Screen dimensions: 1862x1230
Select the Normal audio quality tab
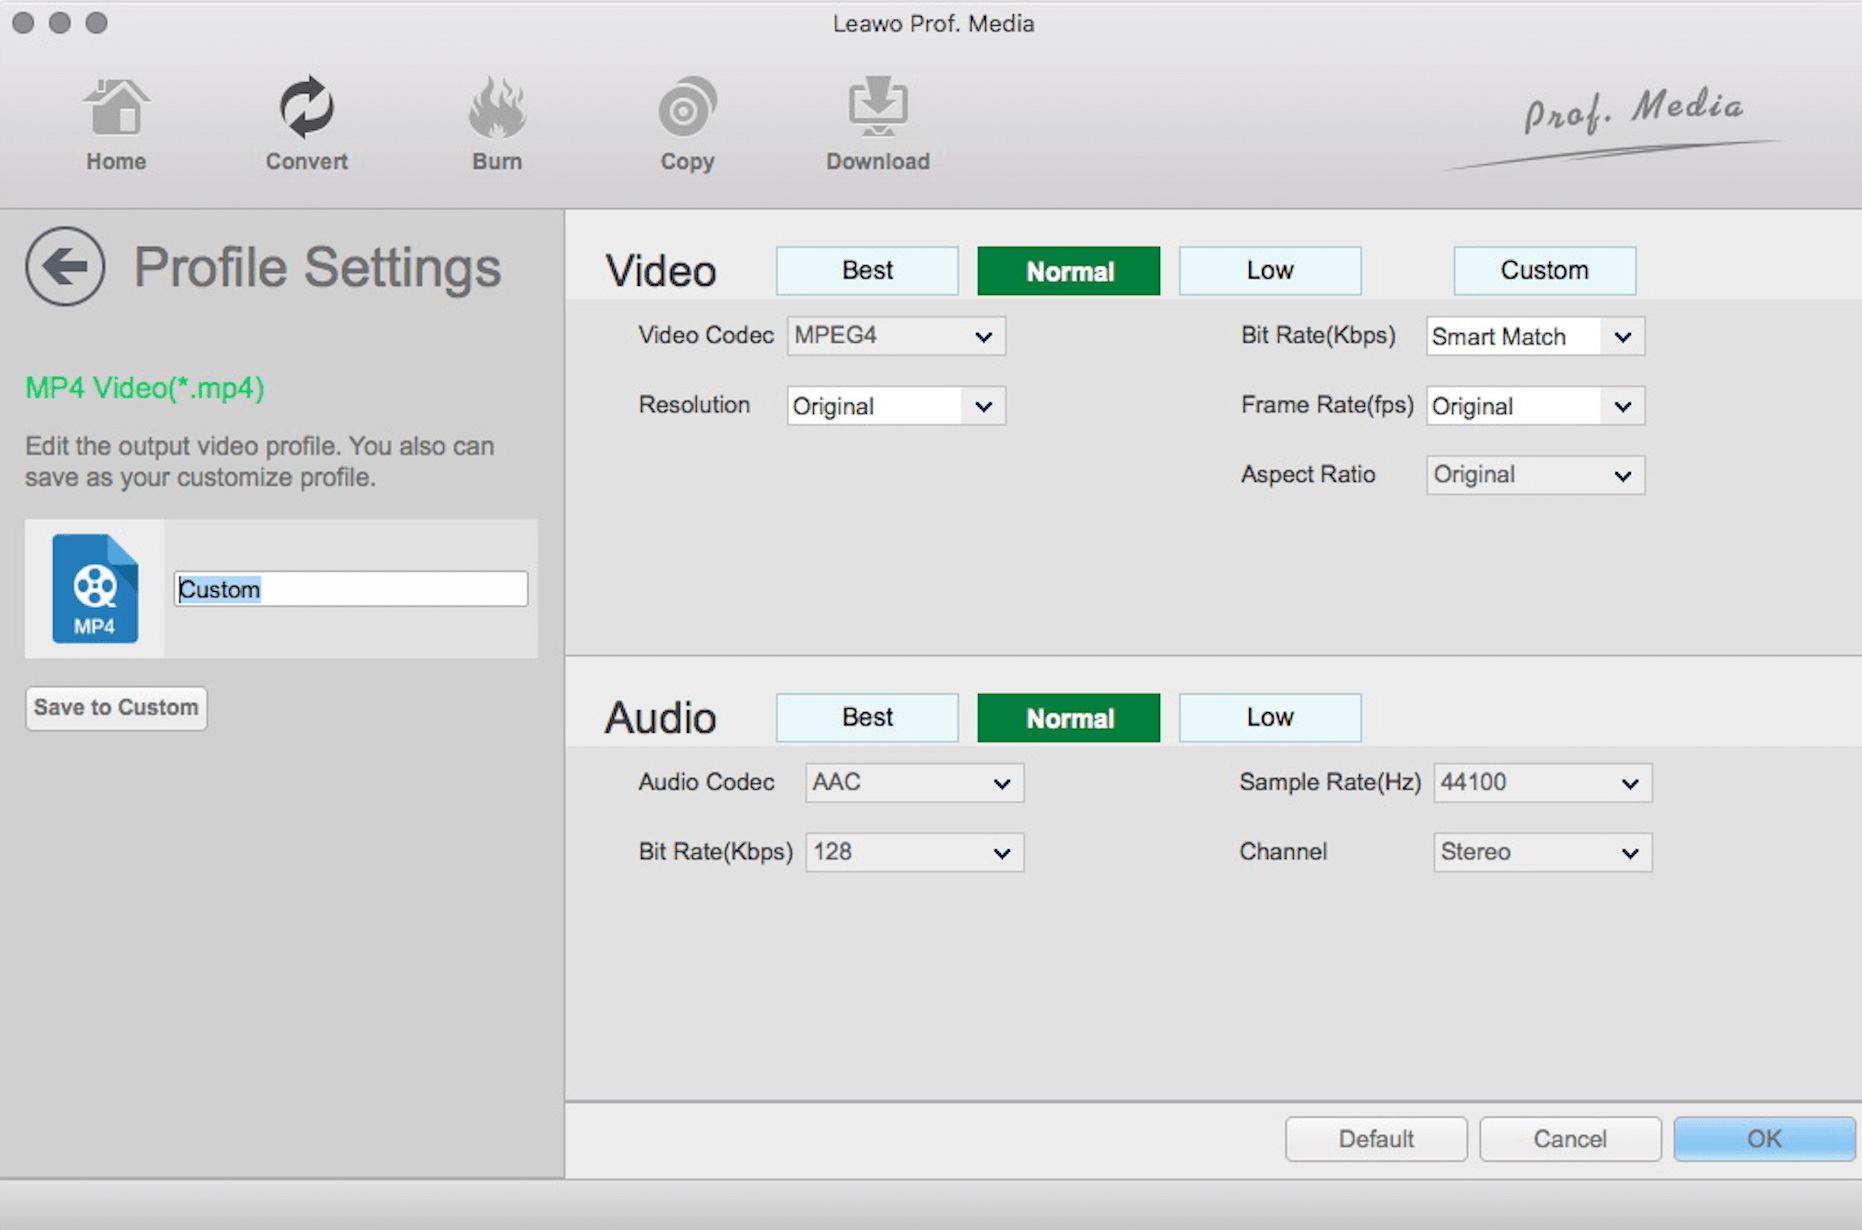click(1067, 717)
